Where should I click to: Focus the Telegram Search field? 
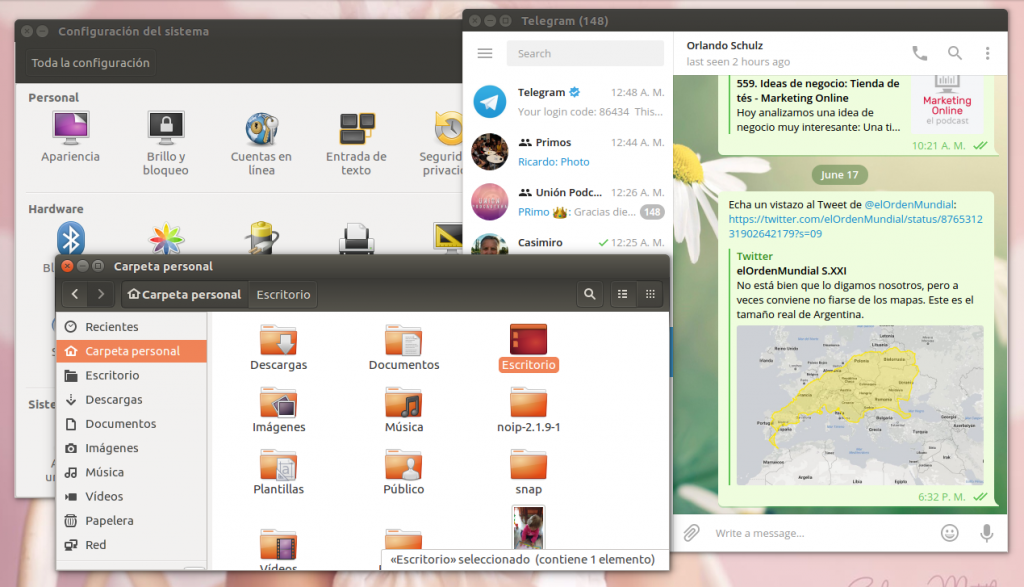585,54
